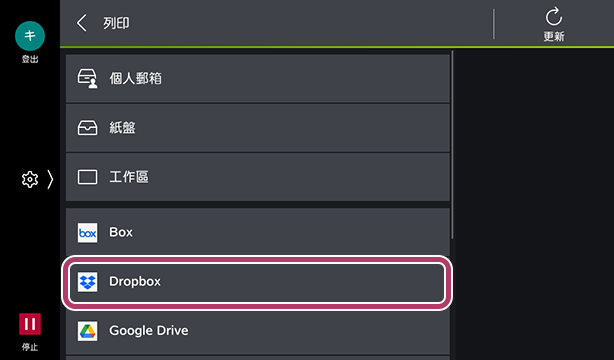Tap the 登出 logout label

30,59
